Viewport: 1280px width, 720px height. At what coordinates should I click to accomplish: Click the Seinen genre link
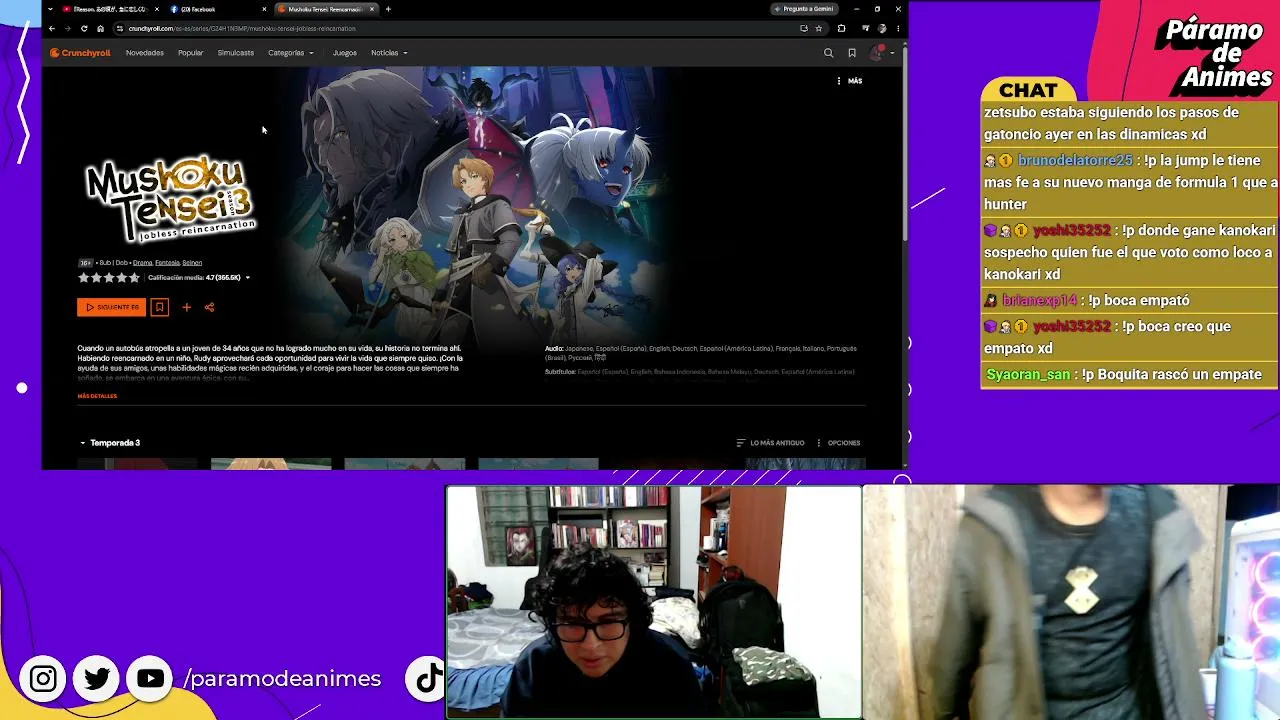tap(192, 263)
